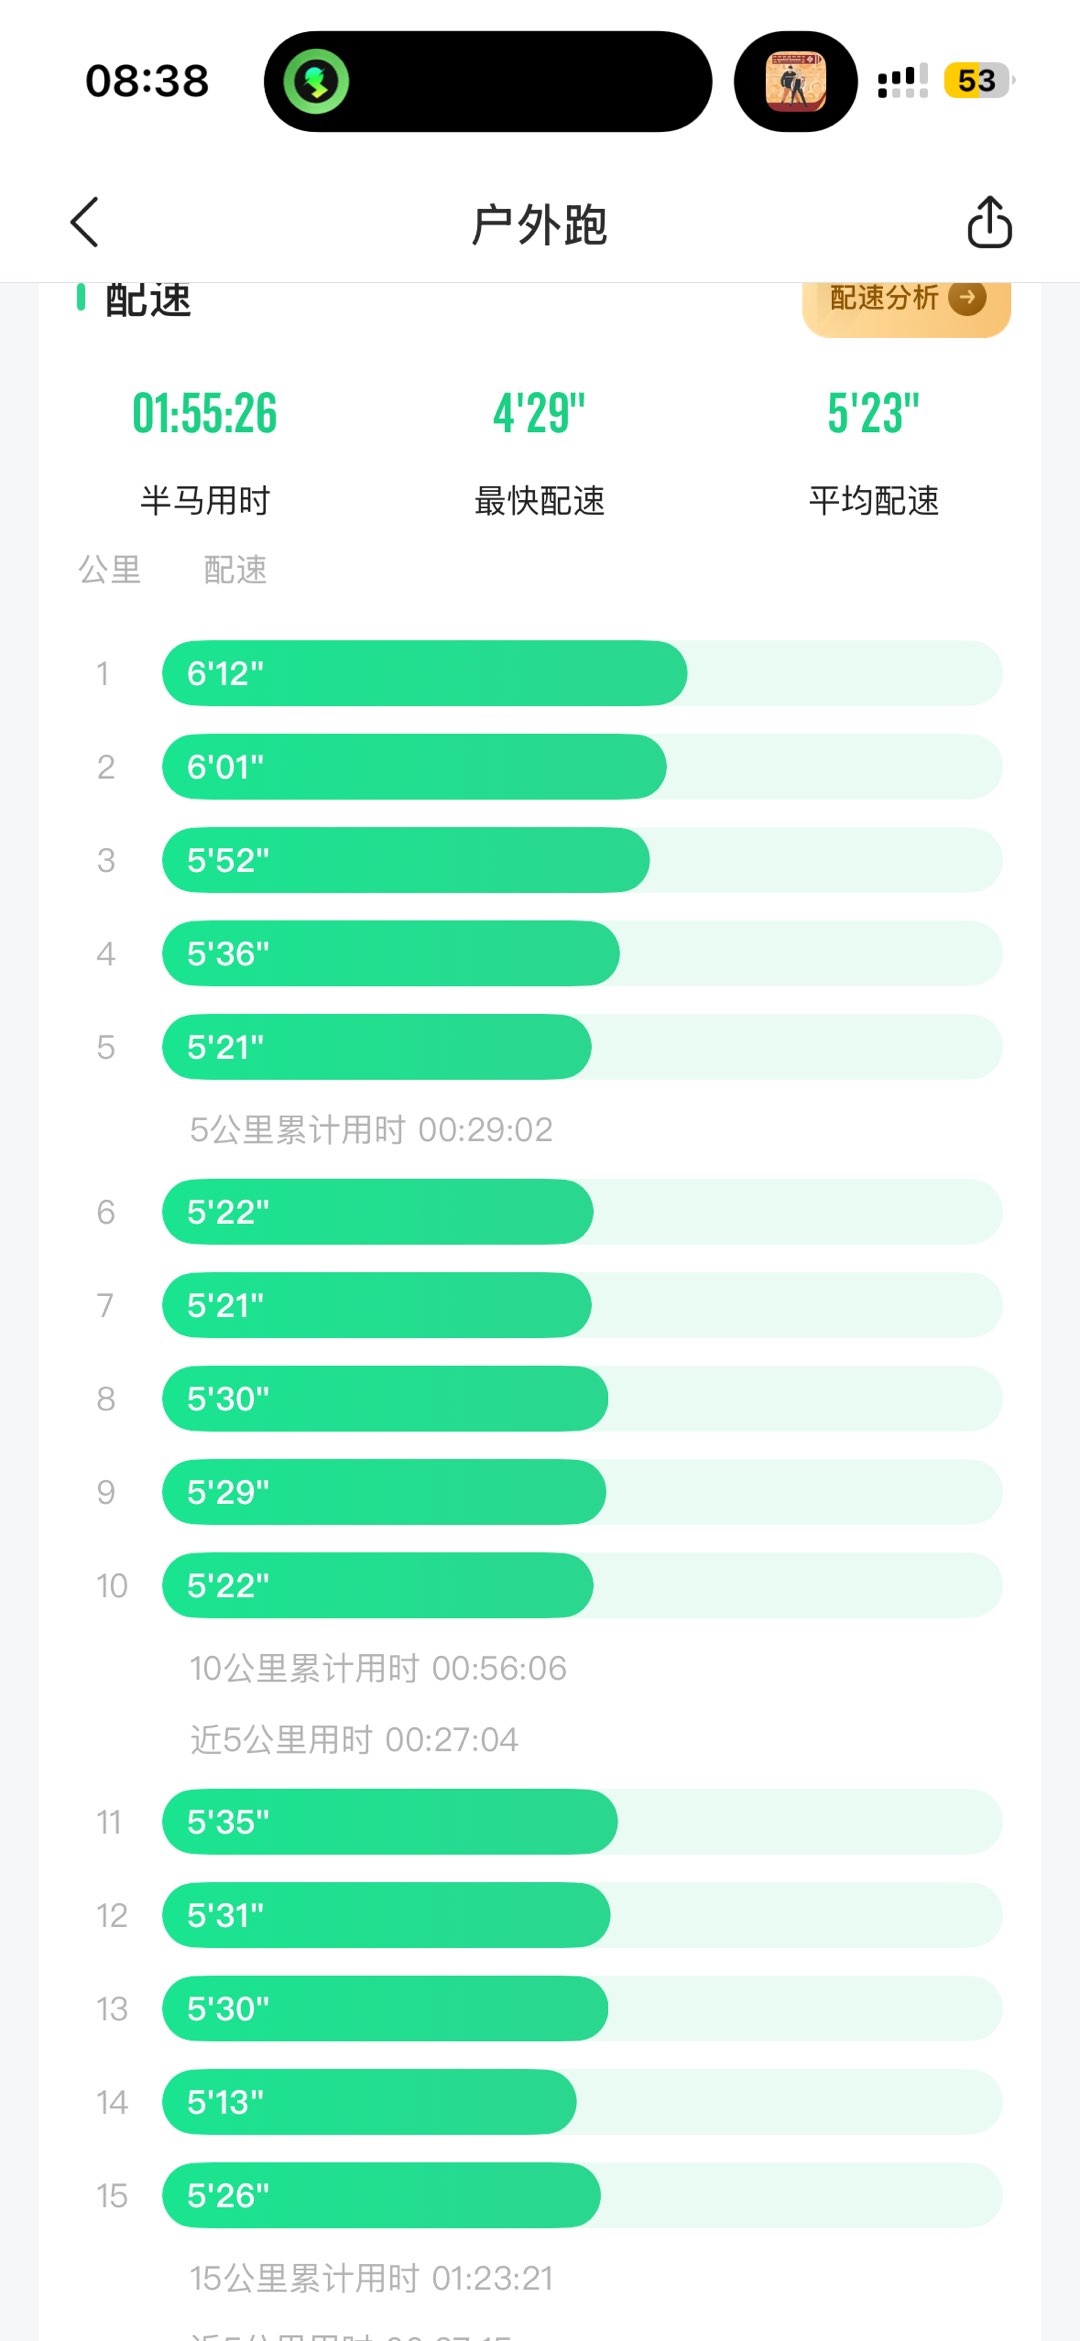
Task: Tap the green activity icon in Dynamic Island
Action: tap(316, 81)
